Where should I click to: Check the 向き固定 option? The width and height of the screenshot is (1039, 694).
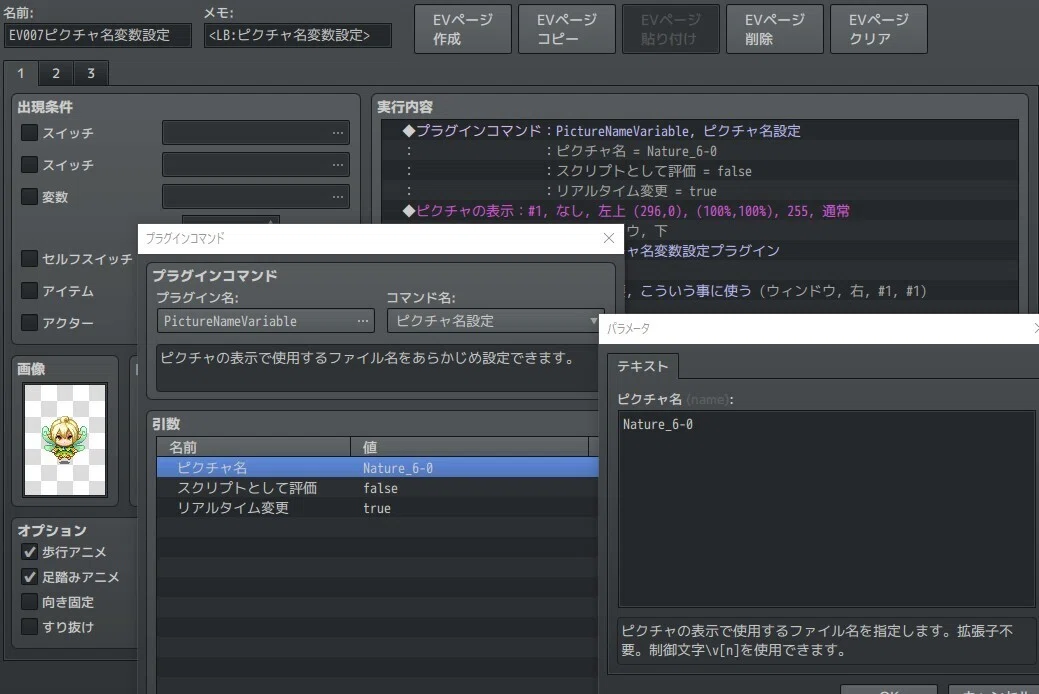tap(29, 602)
